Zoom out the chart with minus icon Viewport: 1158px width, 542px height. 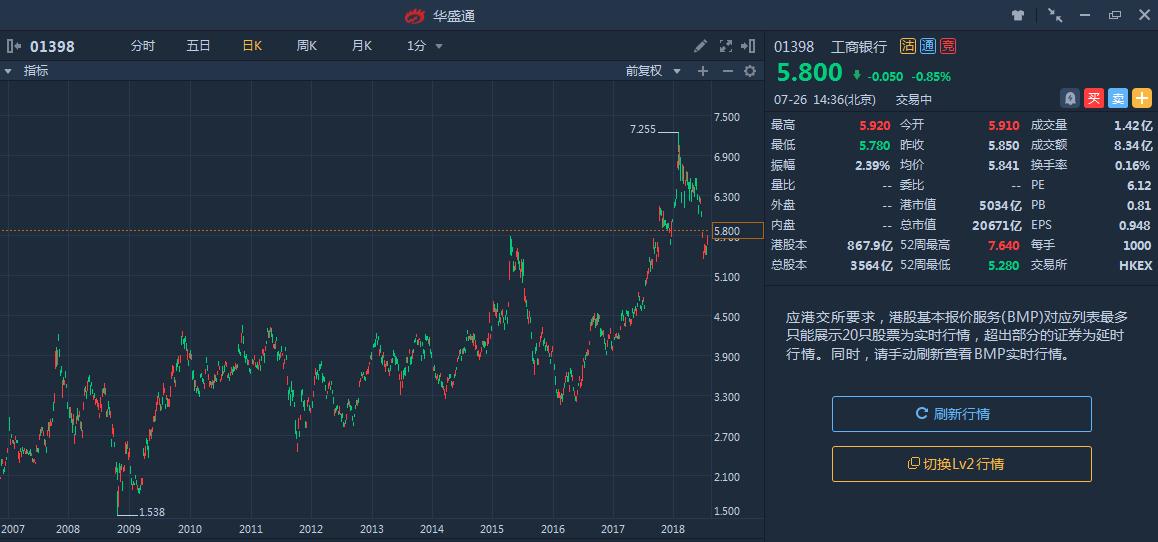tap(727, 71)
